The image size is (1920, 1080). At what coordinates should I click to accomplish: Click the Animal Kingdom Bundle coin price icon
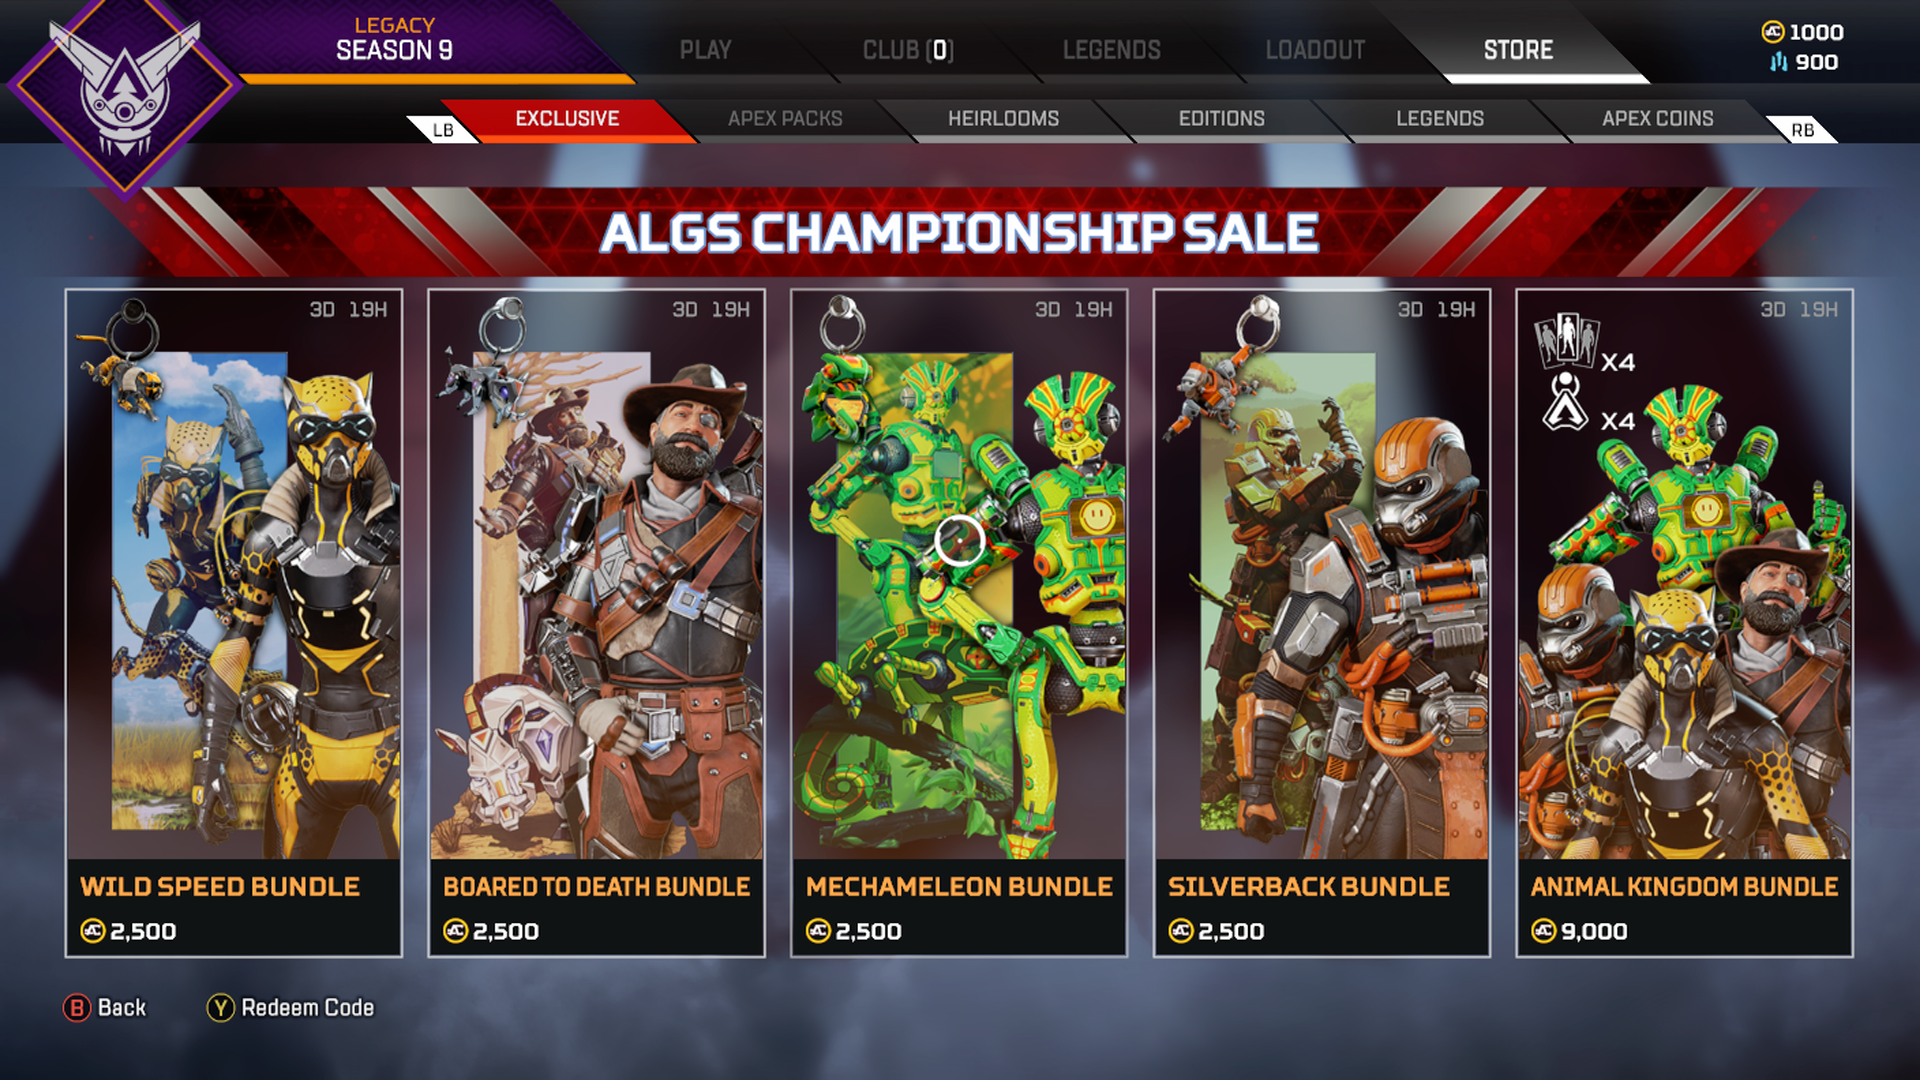(1544, 931)
